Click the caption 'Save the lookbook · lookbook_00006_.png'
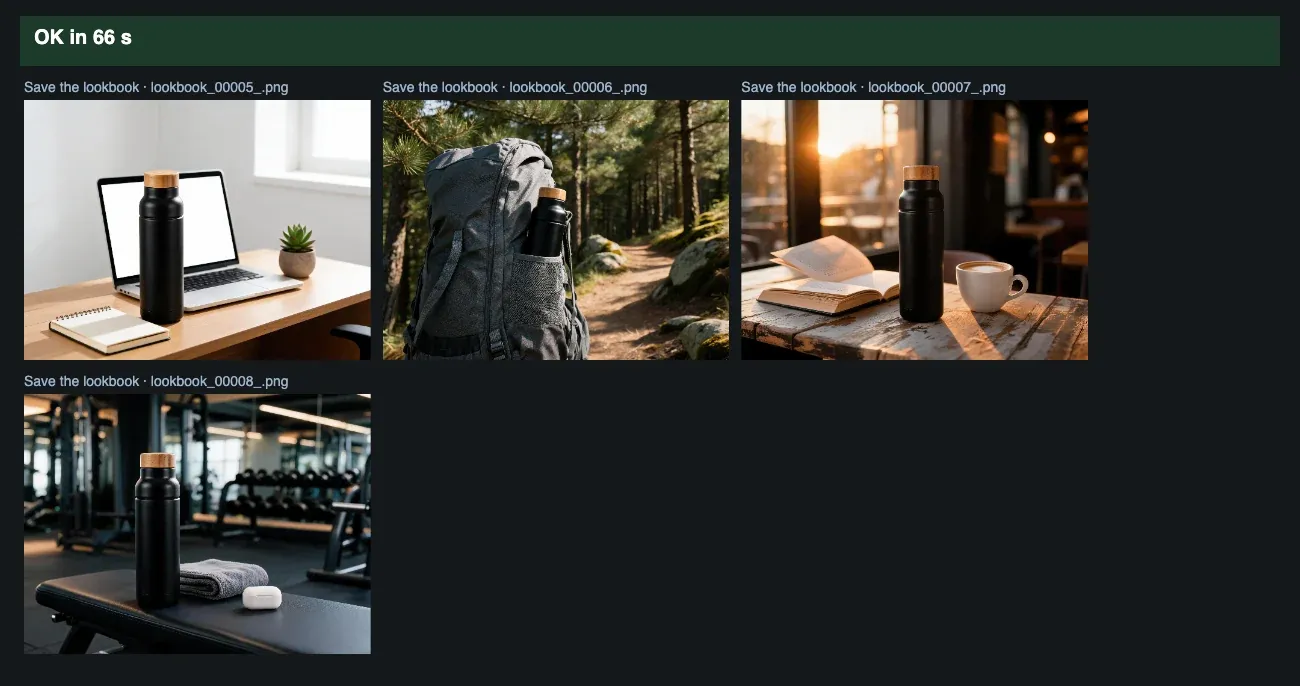 tap(515, 87)
